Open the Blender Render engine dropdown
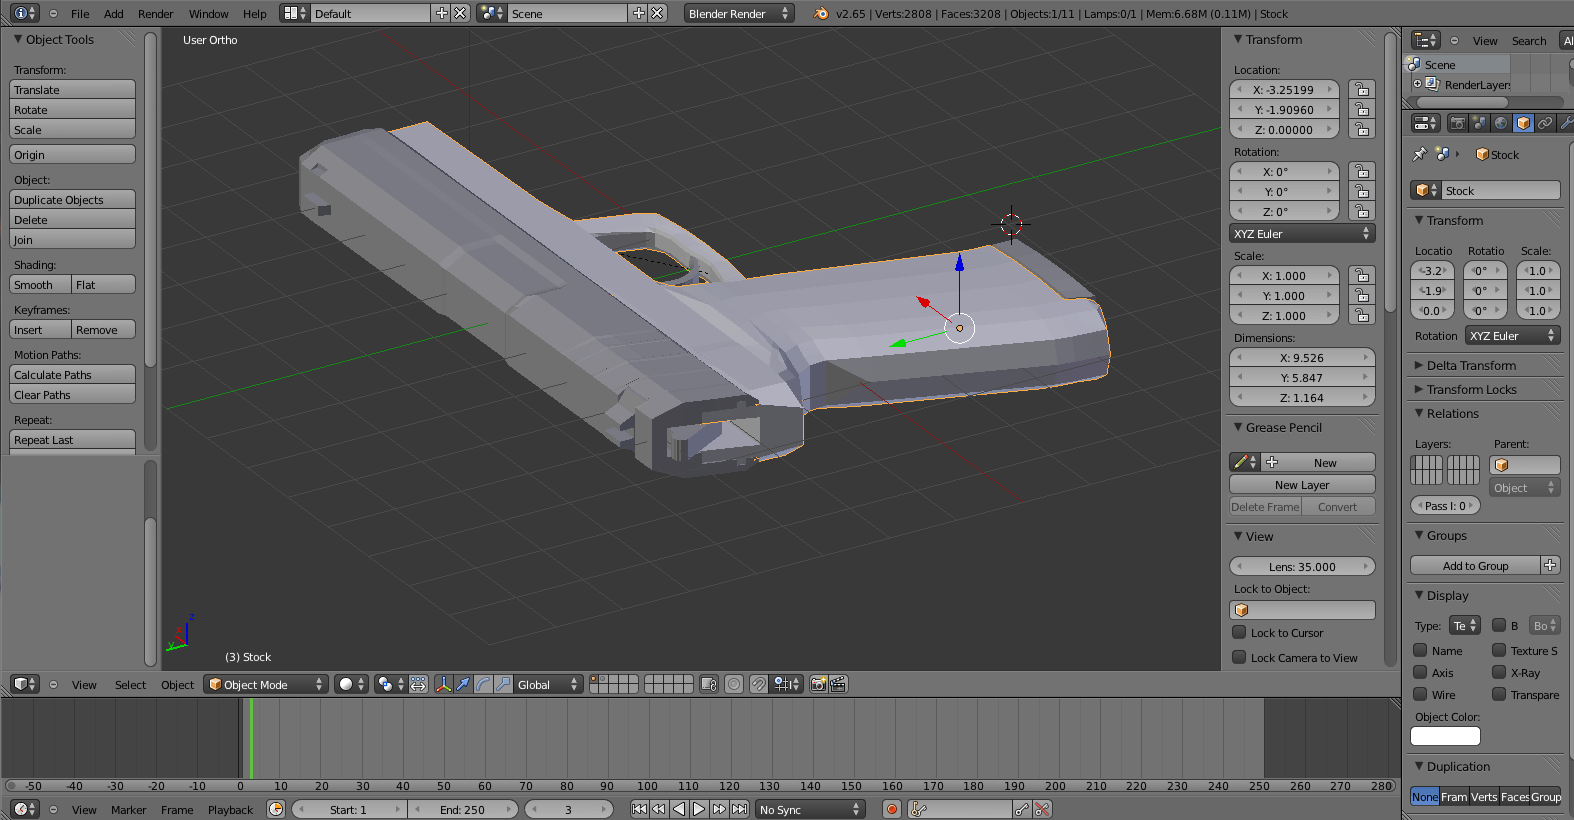This screenshot has height=820, width=1574. [739, 13]
